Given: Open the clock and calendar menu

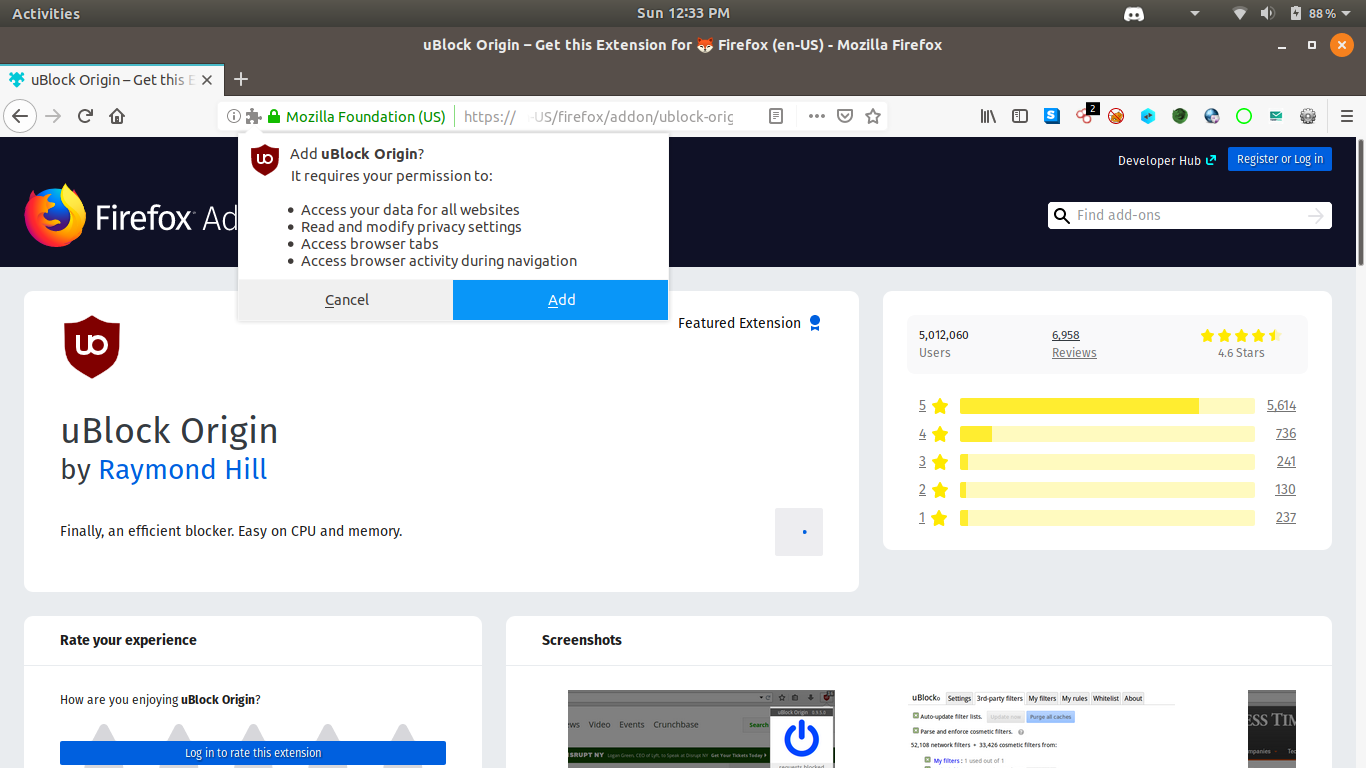Looking at the screenshot, I should [683, 14].
